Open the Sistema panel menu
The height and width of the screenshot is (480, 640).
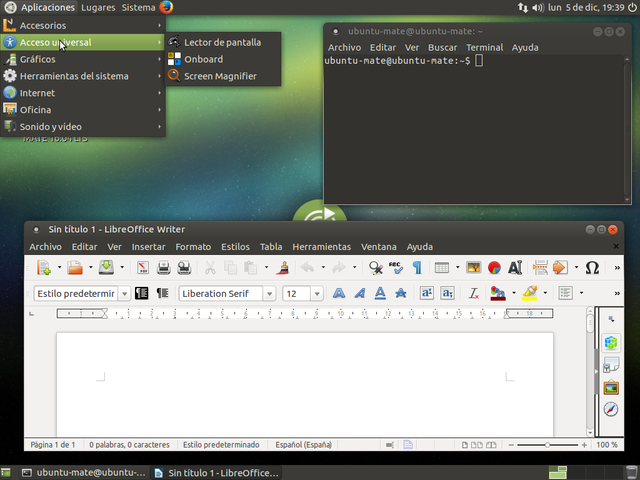click(x=138, y=7)
